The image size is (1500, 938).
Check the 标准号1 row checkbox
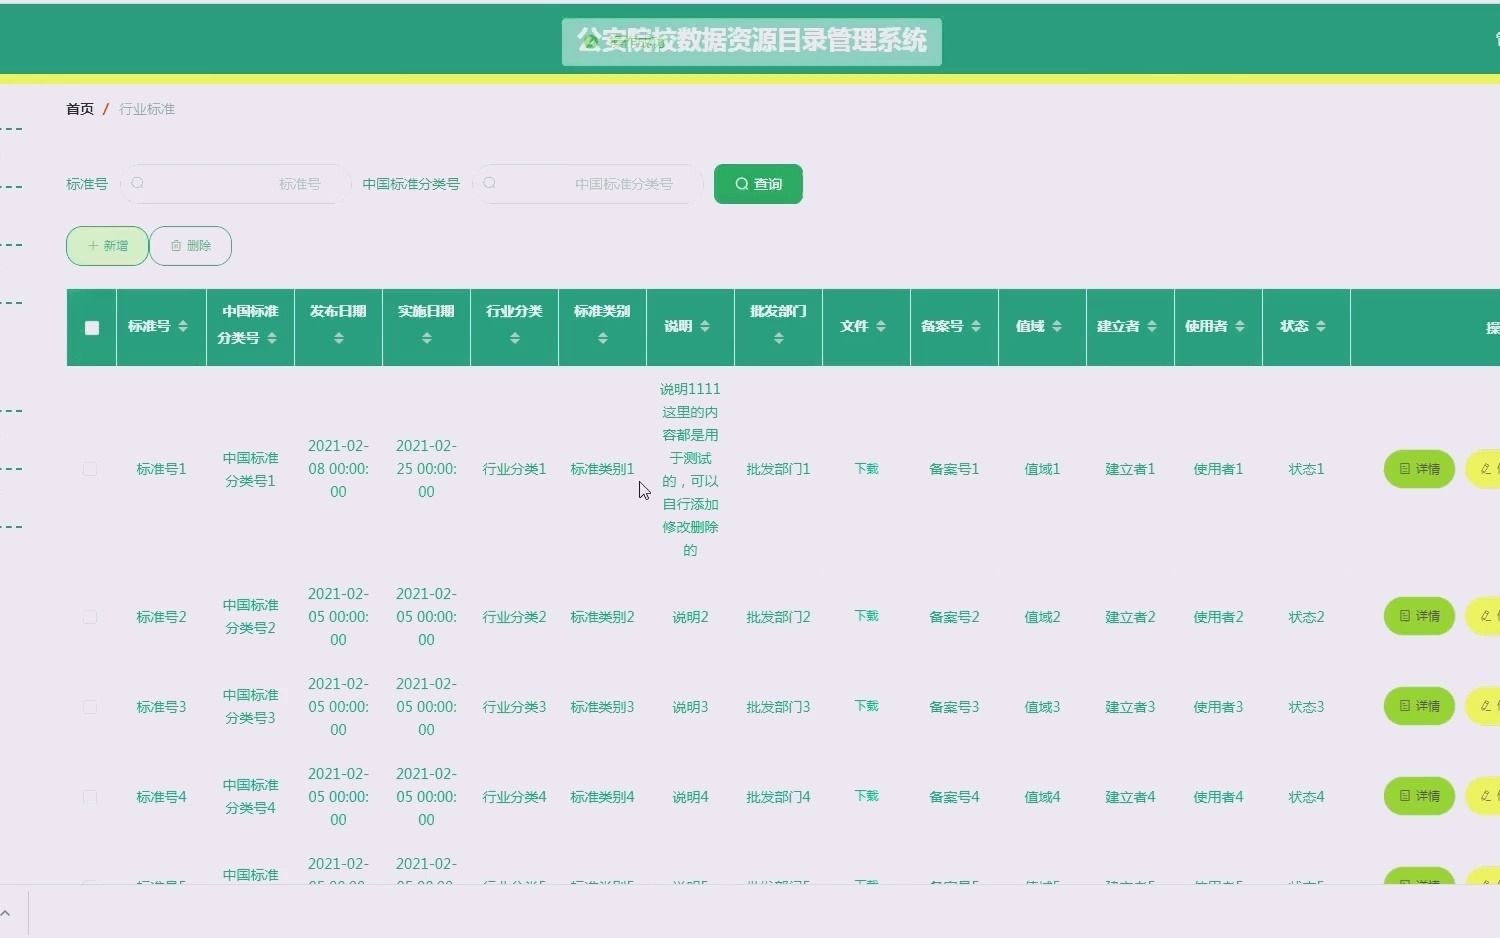tap(90, 469)
